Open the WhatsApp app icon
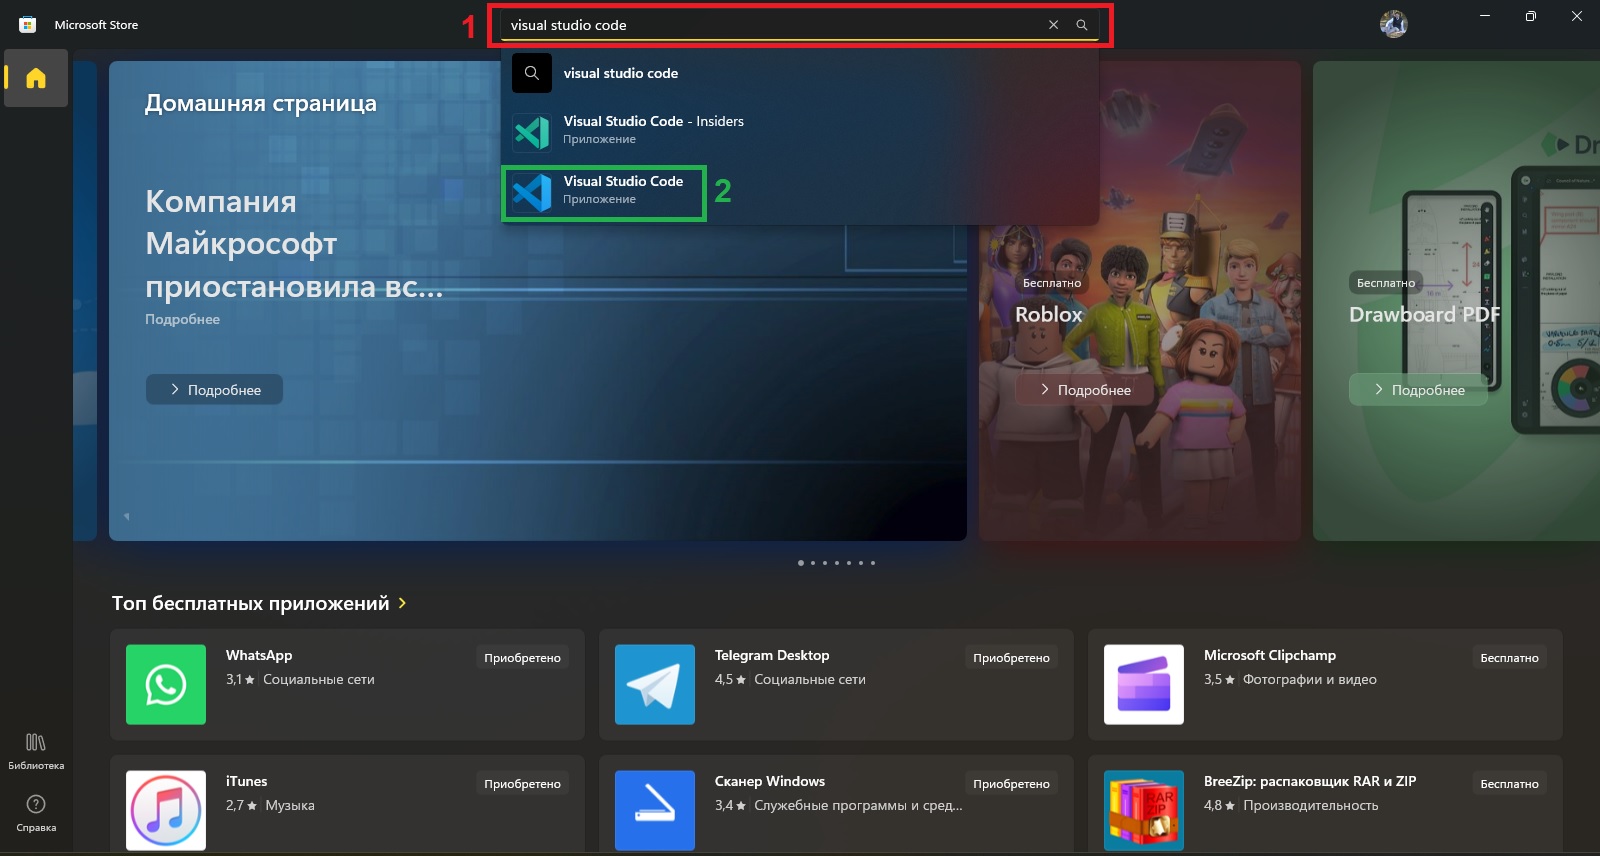The image size is (1600, 856). [x=166, y=685]
